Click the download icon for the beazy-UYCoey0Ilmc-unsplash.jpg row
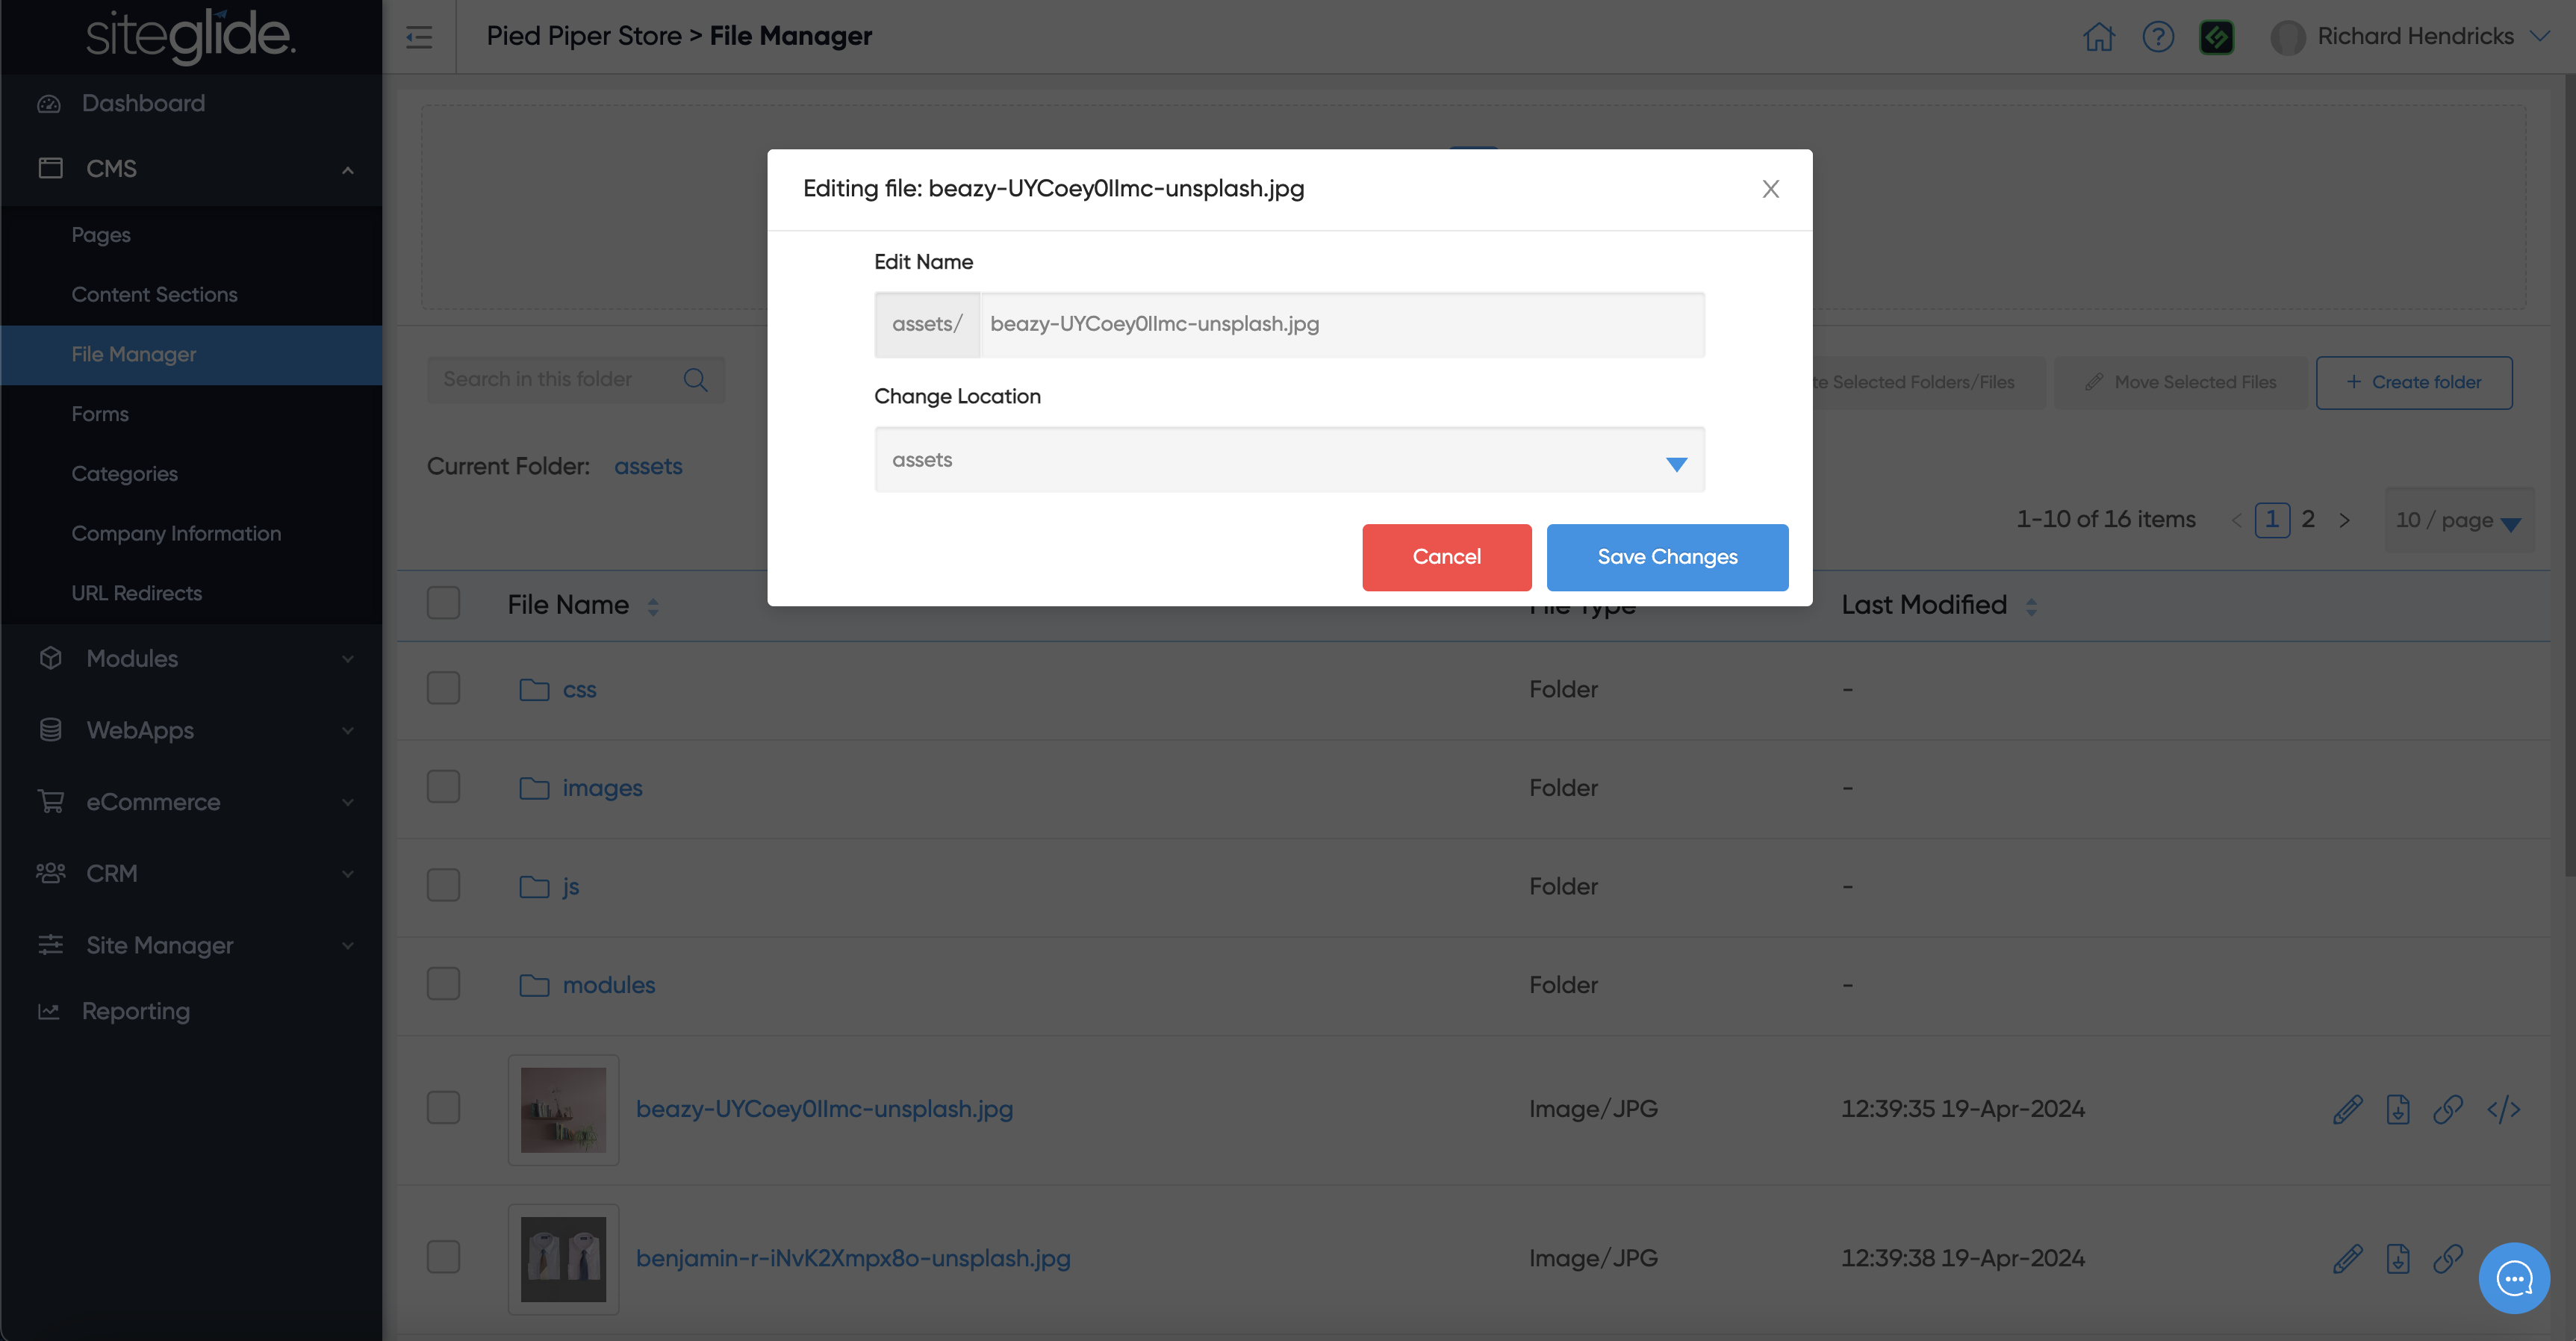The image size is (2576, 1341). 2397,1109
